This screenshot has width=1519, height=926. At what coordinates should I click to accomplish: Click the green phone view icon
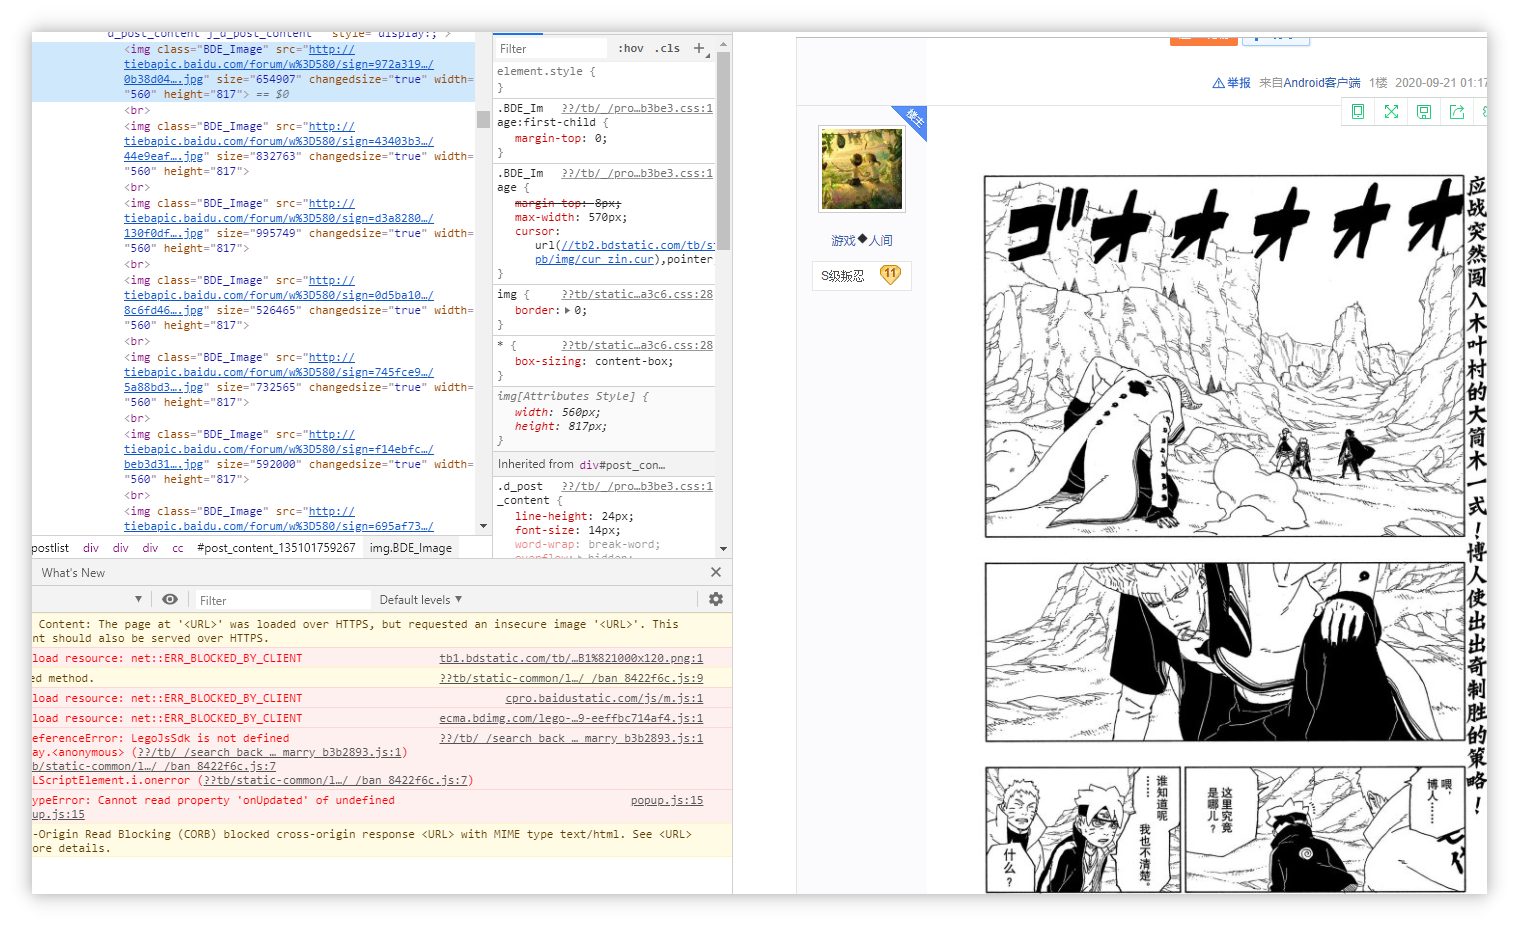(x=1358, y=112)
